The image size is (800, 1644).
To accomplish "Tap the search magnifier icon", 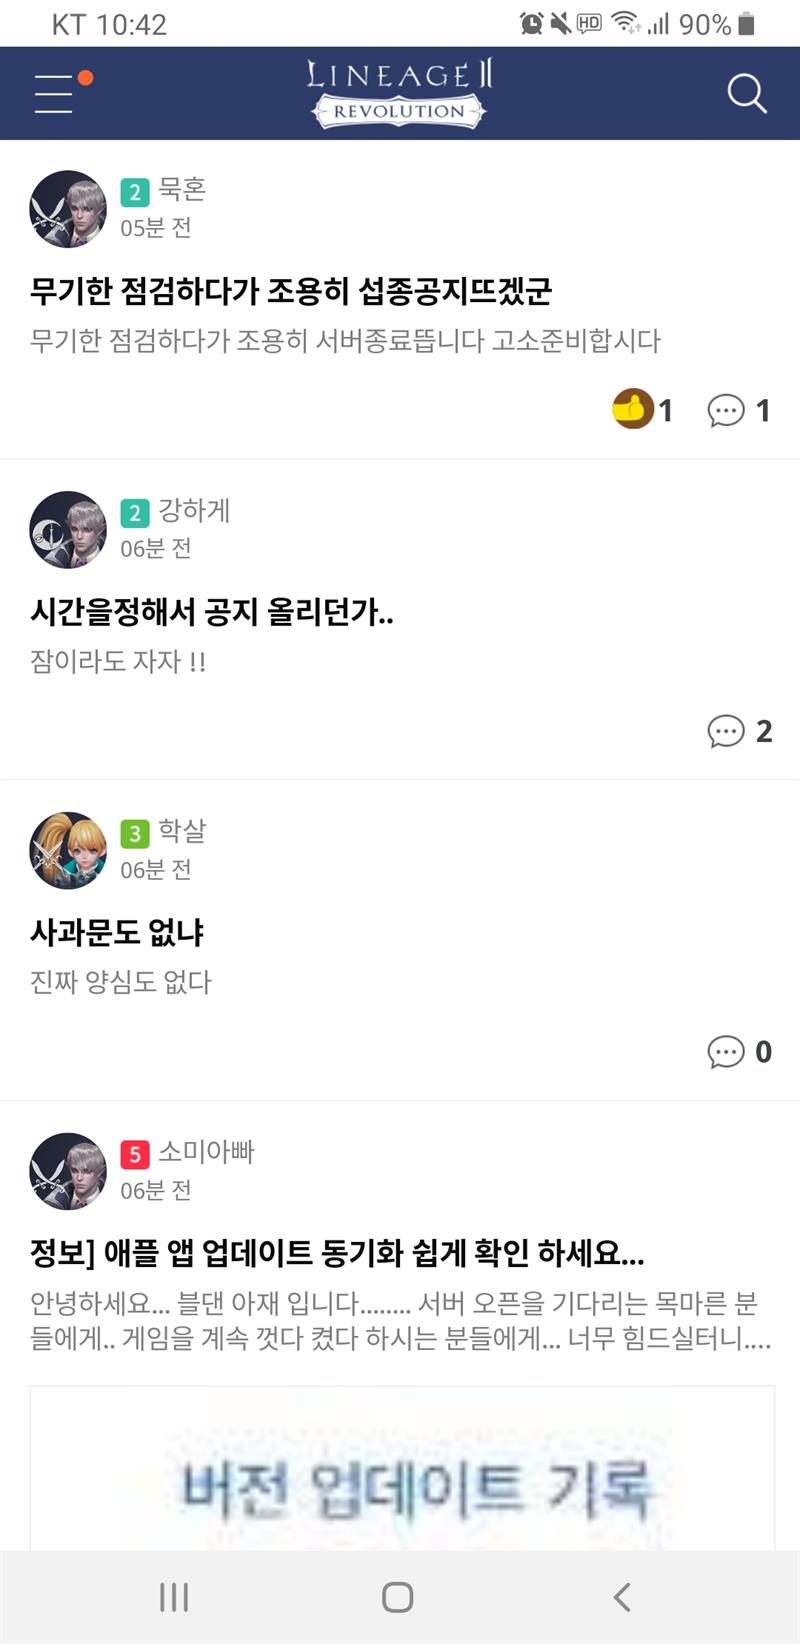I will pyautogui.click(x=746, y=93).
